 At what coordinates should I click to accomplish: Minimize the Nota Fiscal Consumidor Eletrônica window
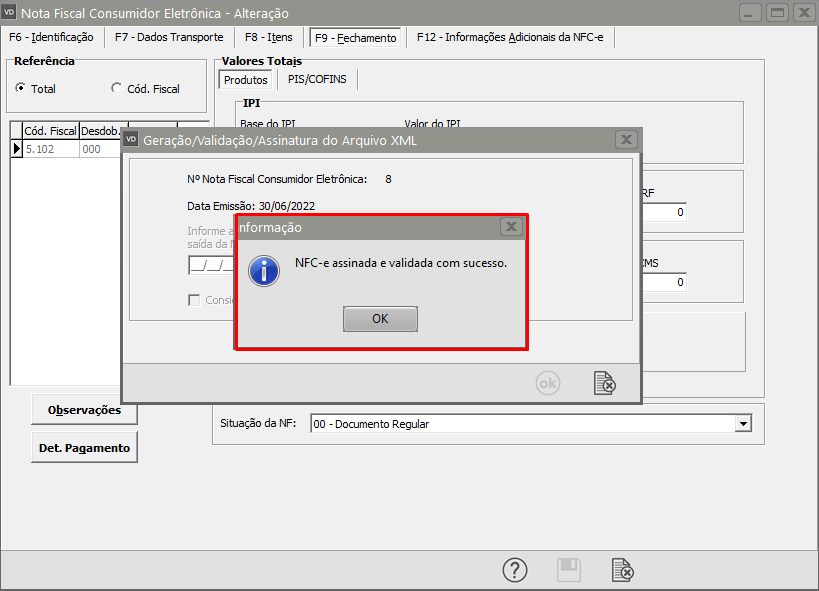coord(750,13)
